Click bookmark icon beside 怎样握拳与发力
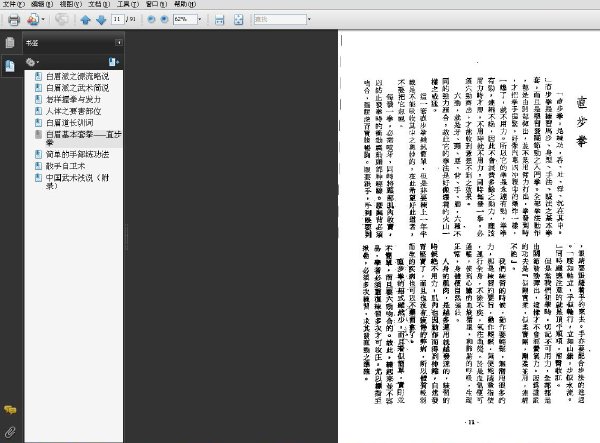 (38, 99)
